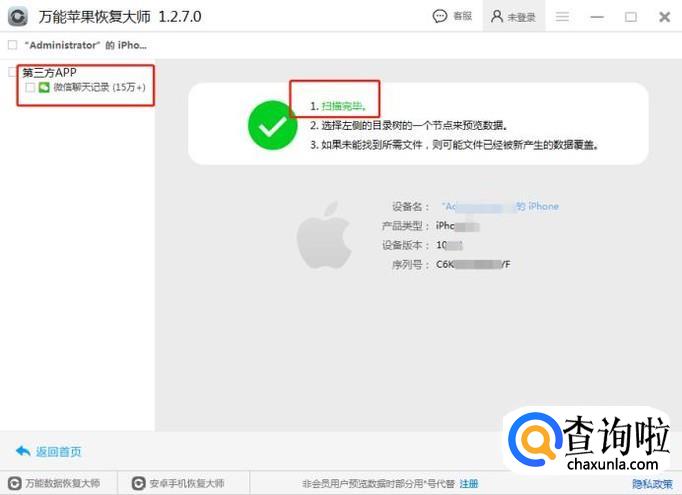Select the 第三方APP tree category
Viewport: 682px width, 495px height.
pos(49,72)
